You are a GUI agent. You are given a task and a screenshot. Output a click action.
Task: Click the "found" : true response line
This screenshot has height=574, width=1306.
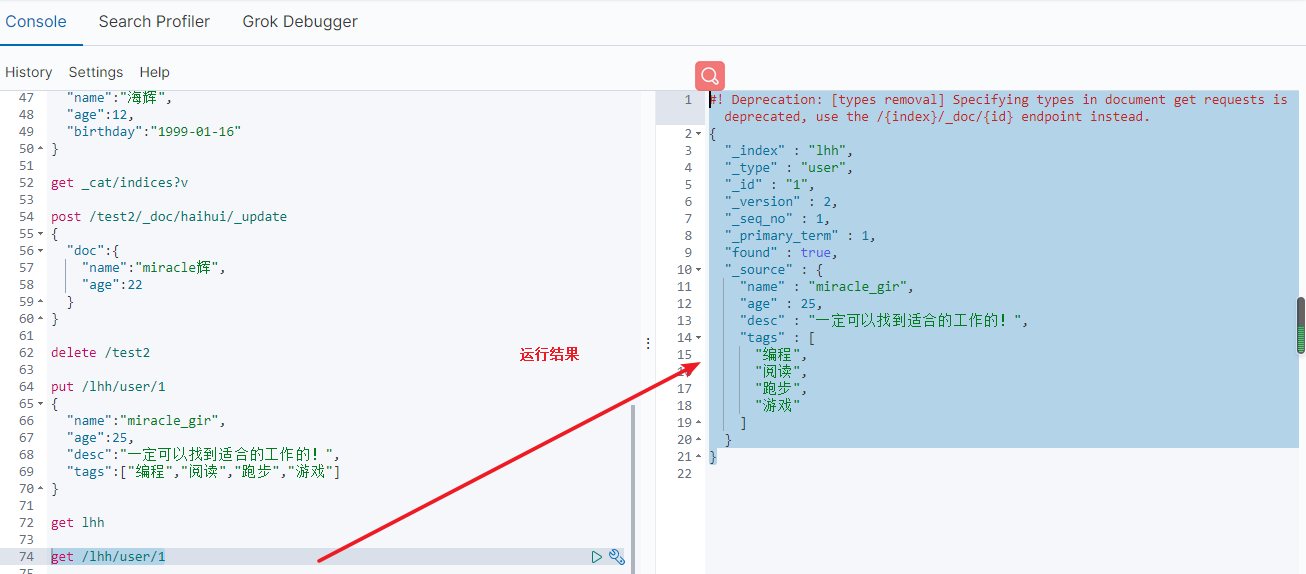(781, 253)
